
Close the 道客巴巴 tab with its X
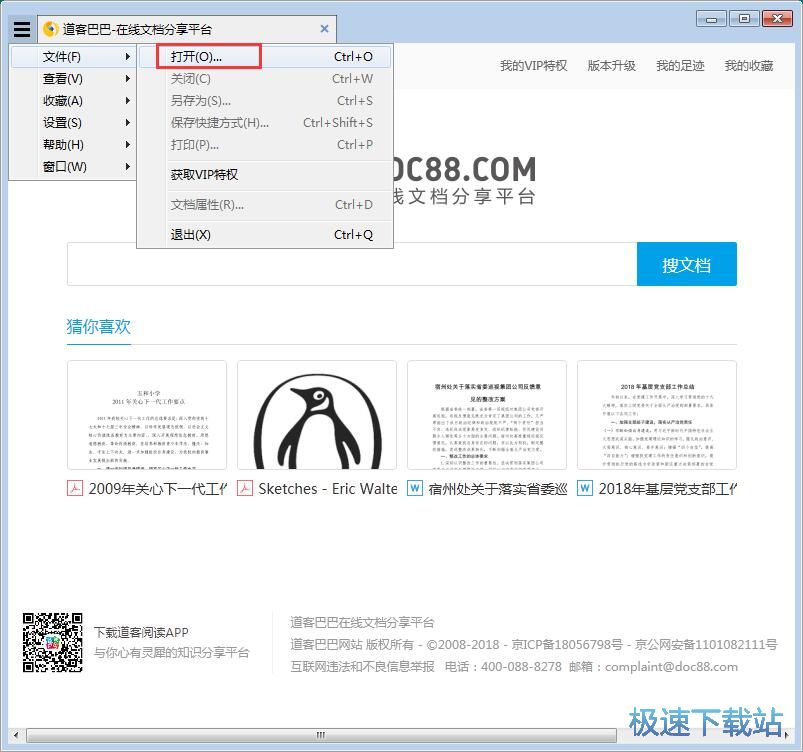point(323,28)
